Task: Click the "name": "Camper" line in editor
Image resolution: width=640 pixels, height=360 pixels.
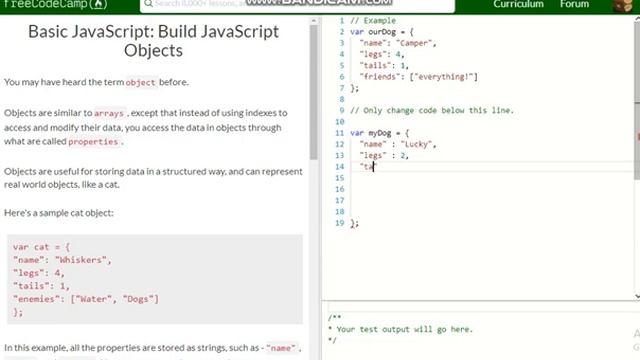Action: (398, 43)
